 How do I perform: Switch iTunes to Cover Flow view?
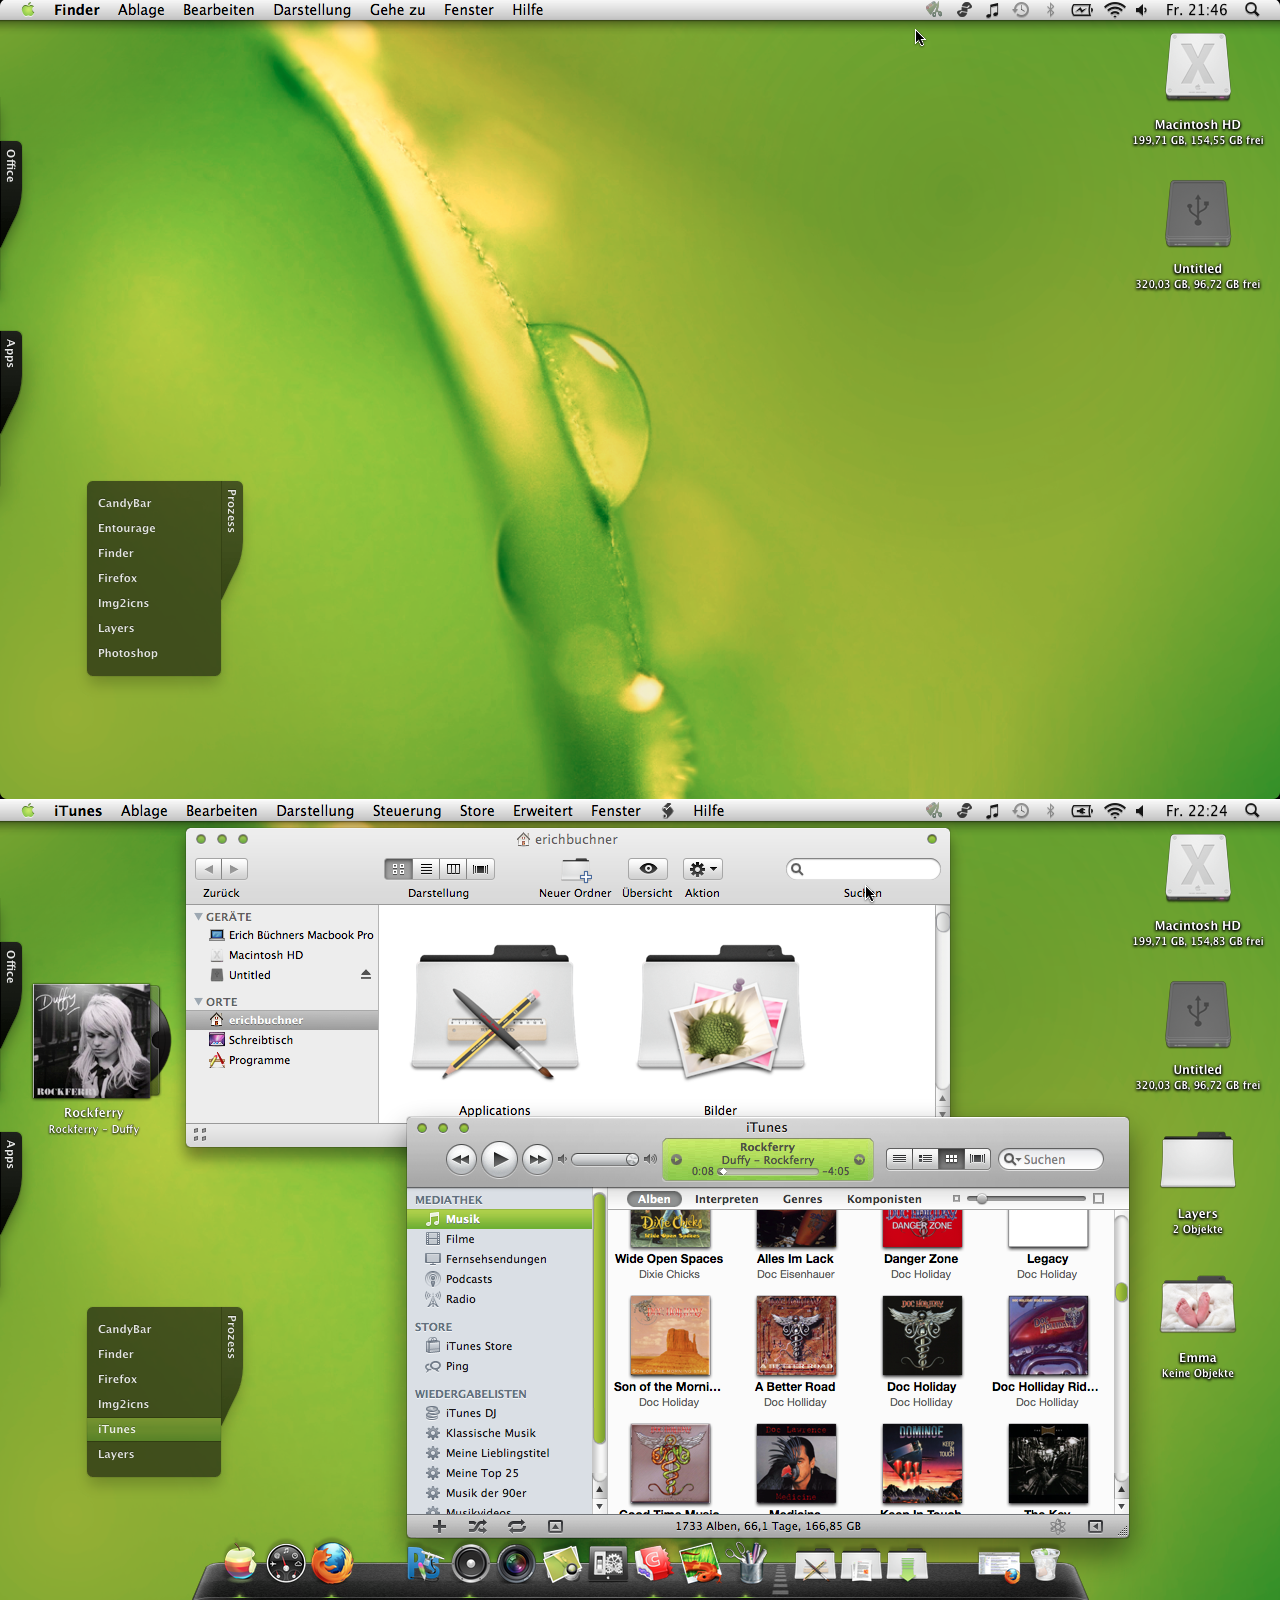[977, 1159]
